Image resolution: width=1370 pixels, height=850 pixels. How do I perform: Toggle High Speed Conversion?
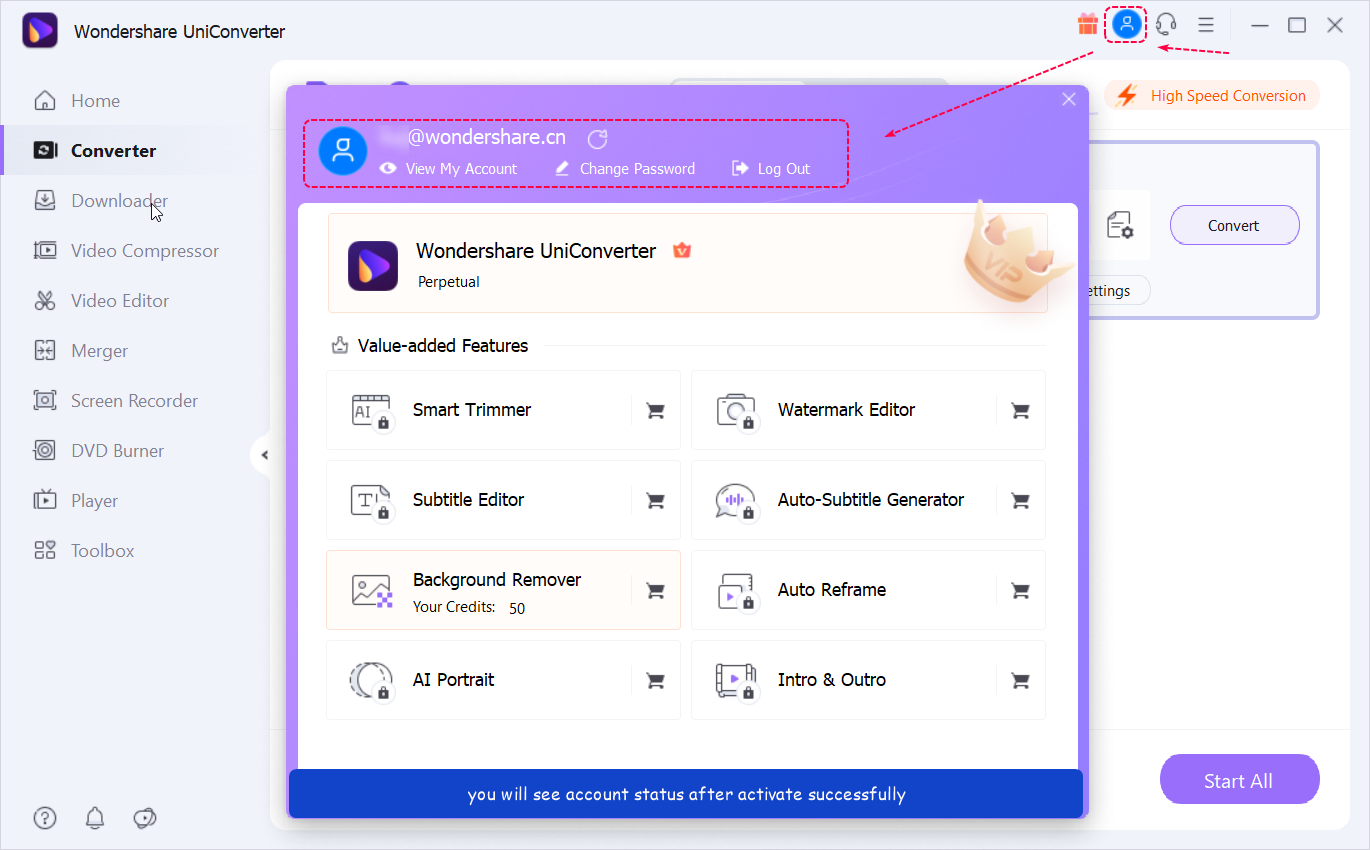pyautogui.click(x=1212, y=96)
